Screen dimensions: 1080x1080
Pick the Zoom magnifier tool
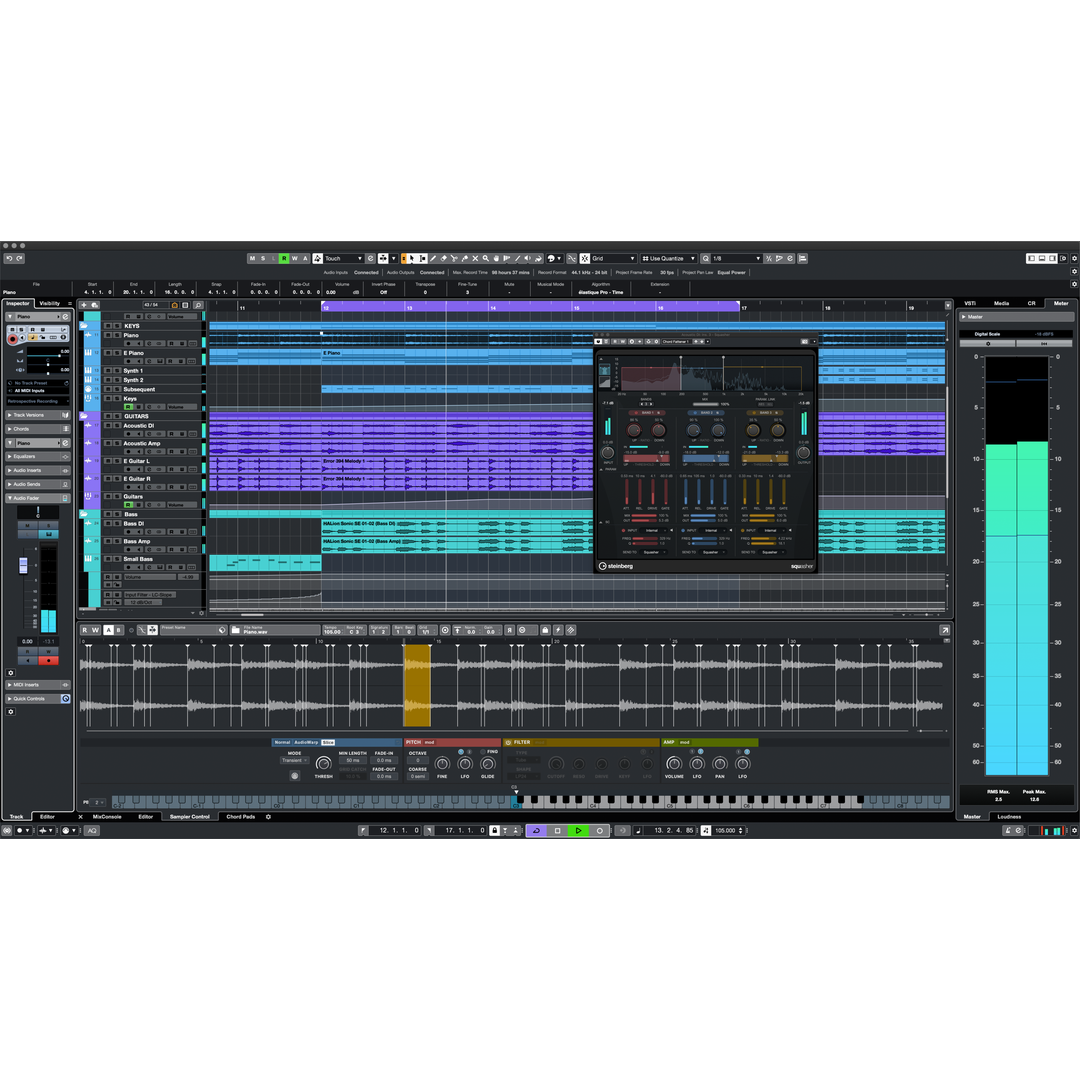pos(486,258)
